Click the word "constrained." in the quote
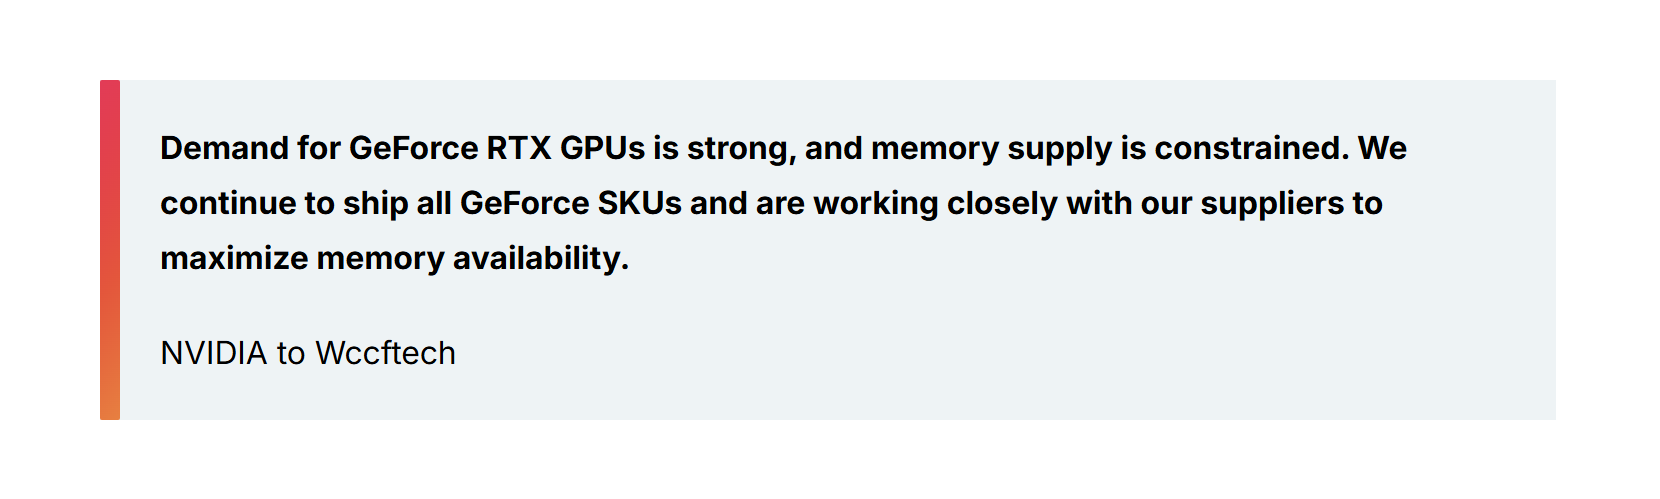Screen dimensions: 1660x499 click(1252, 148)
